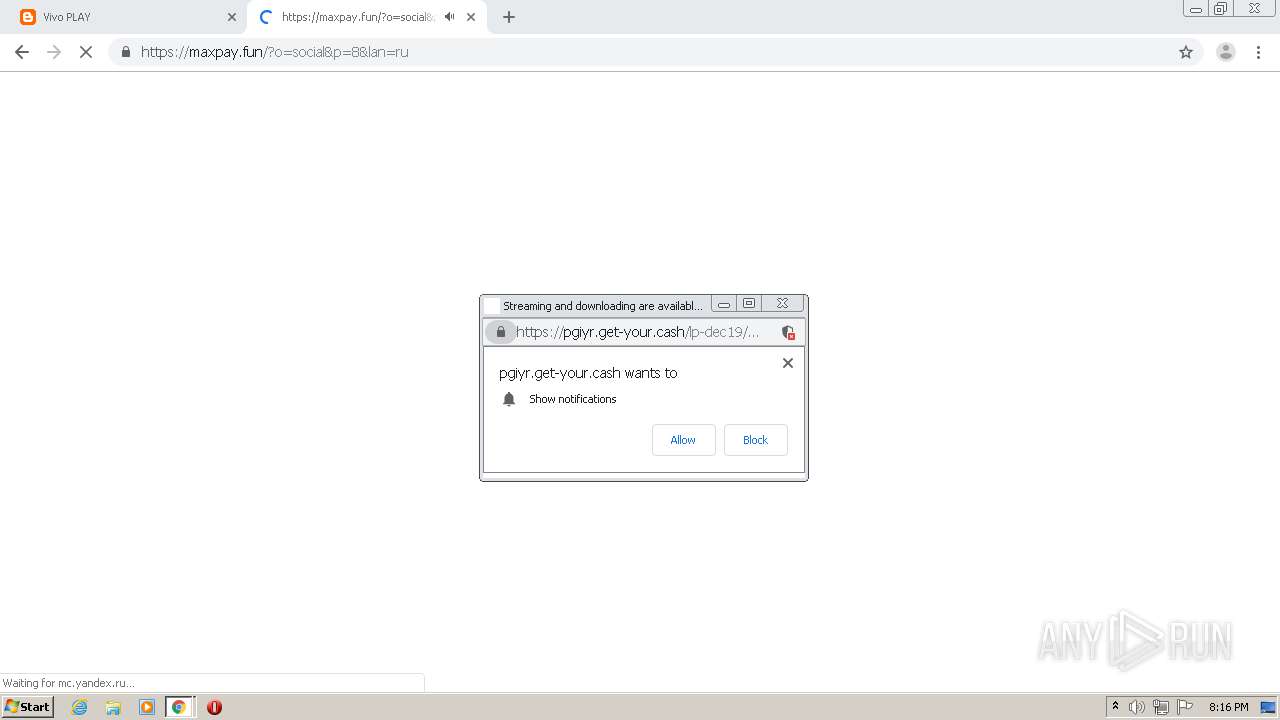Mute the audio-playing tab speaker icon
This screenshot has width=1280, height=720.
(x=450, y=17)
